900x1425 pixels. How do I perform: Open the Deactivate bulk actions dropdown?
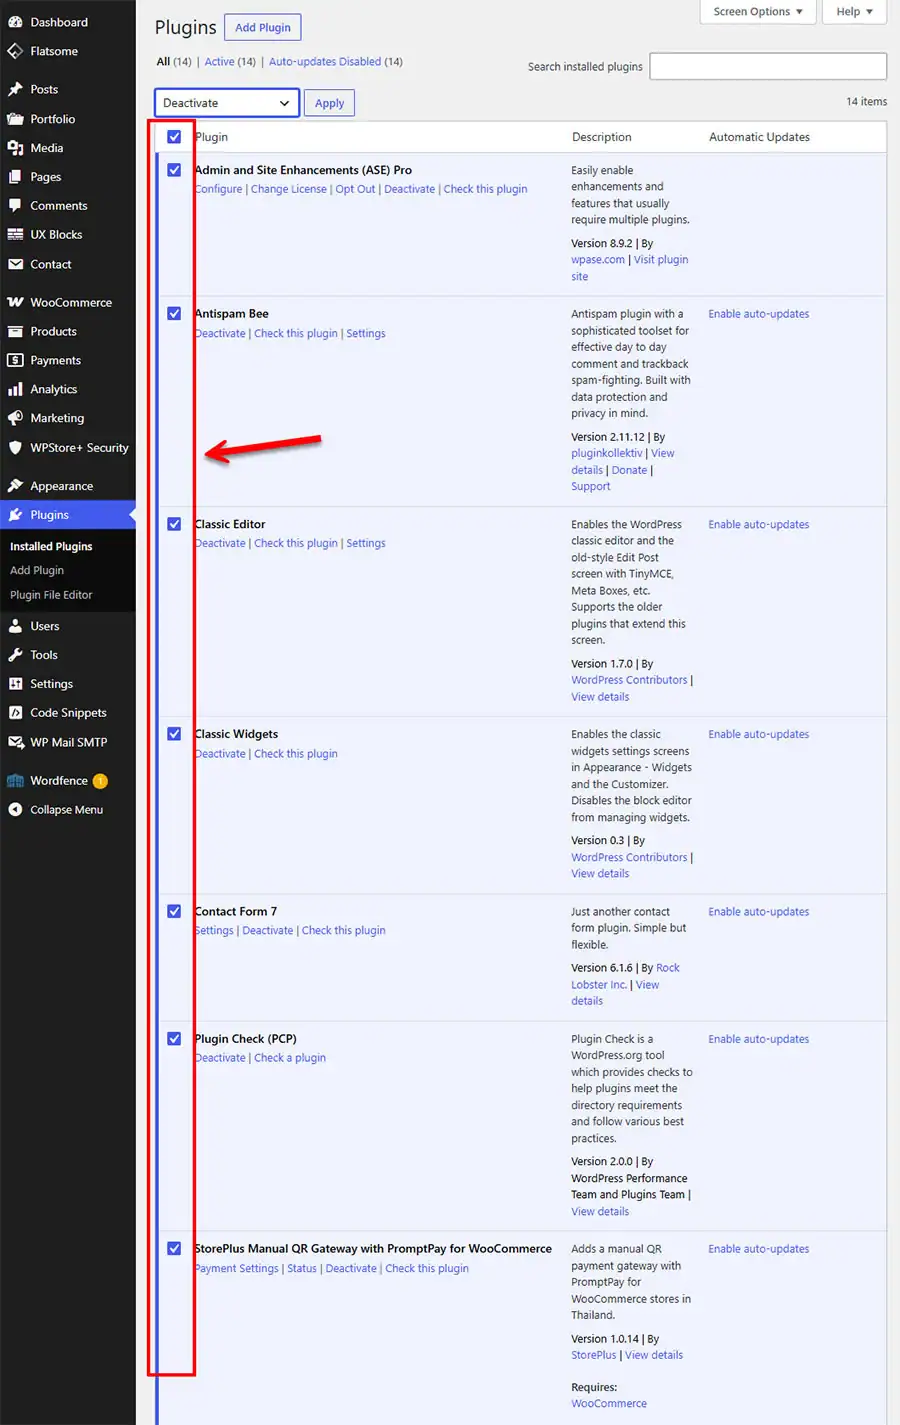(x=227, y=103)
